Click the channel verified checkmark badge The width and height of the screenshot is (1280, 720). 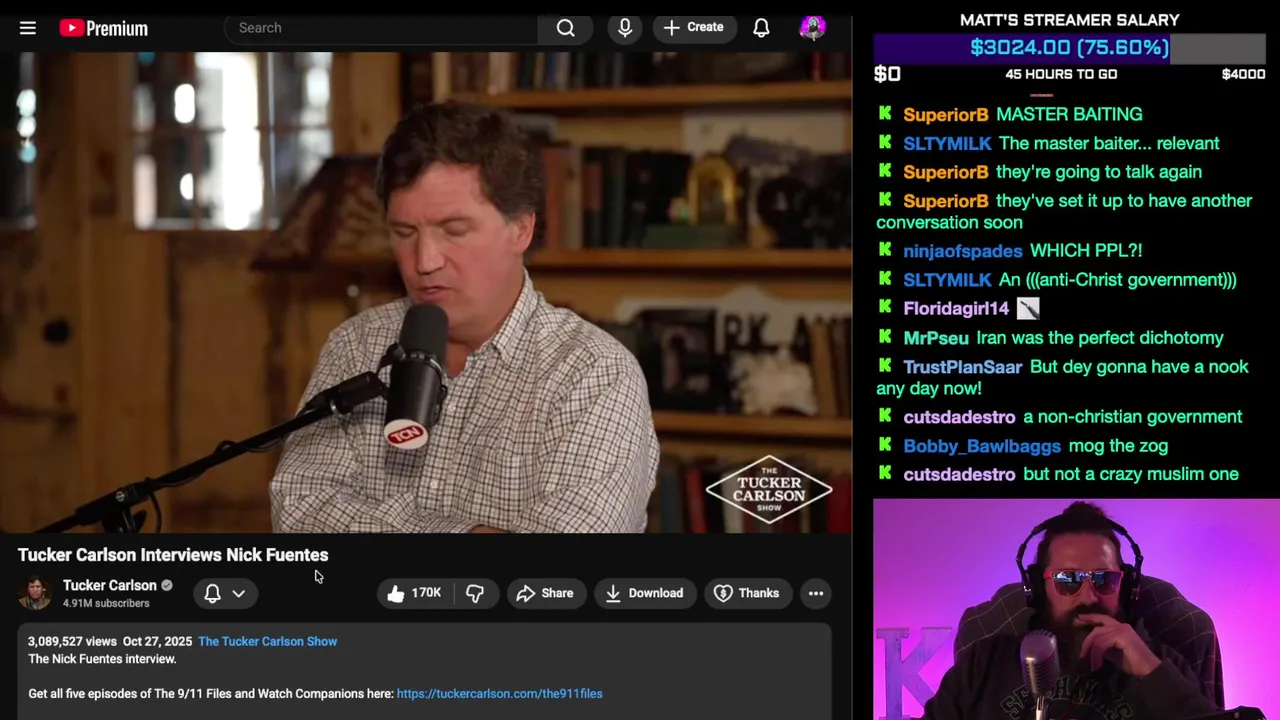[167, 585]
